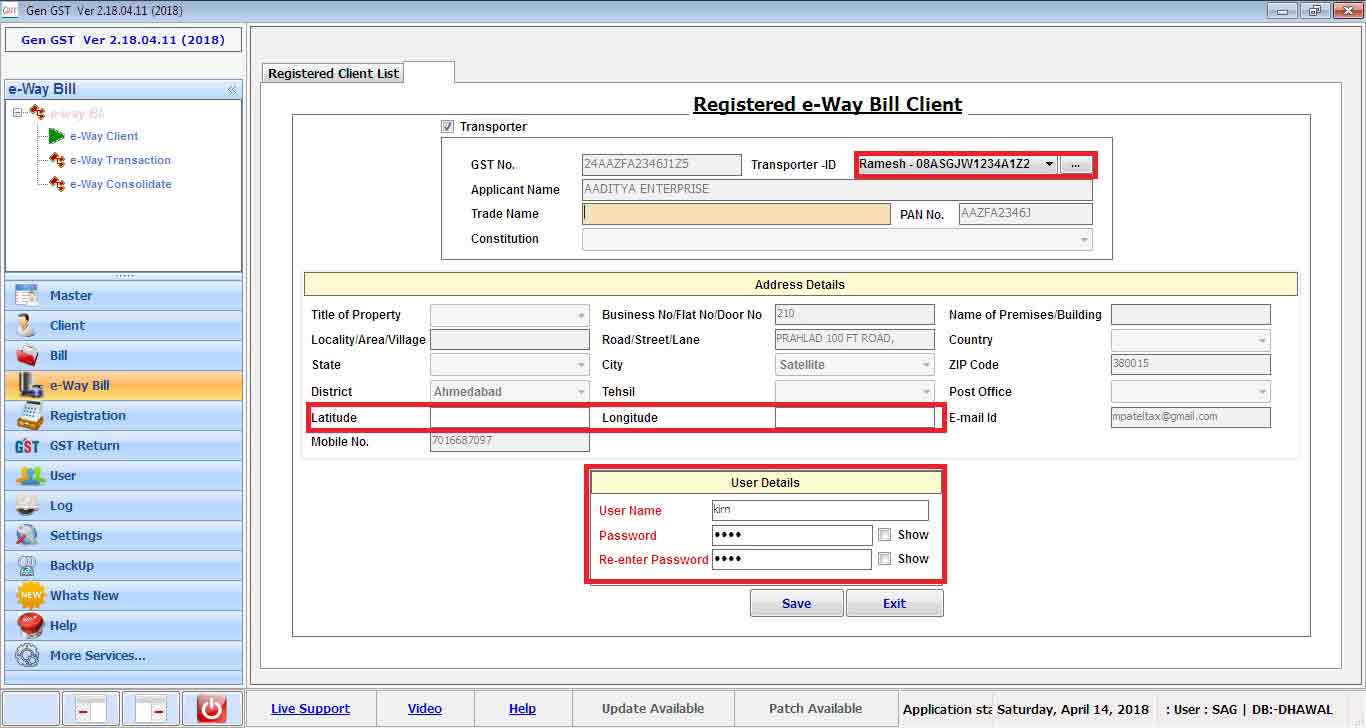Enable Show for Re-enter Password field

click(x=884, y=559)
